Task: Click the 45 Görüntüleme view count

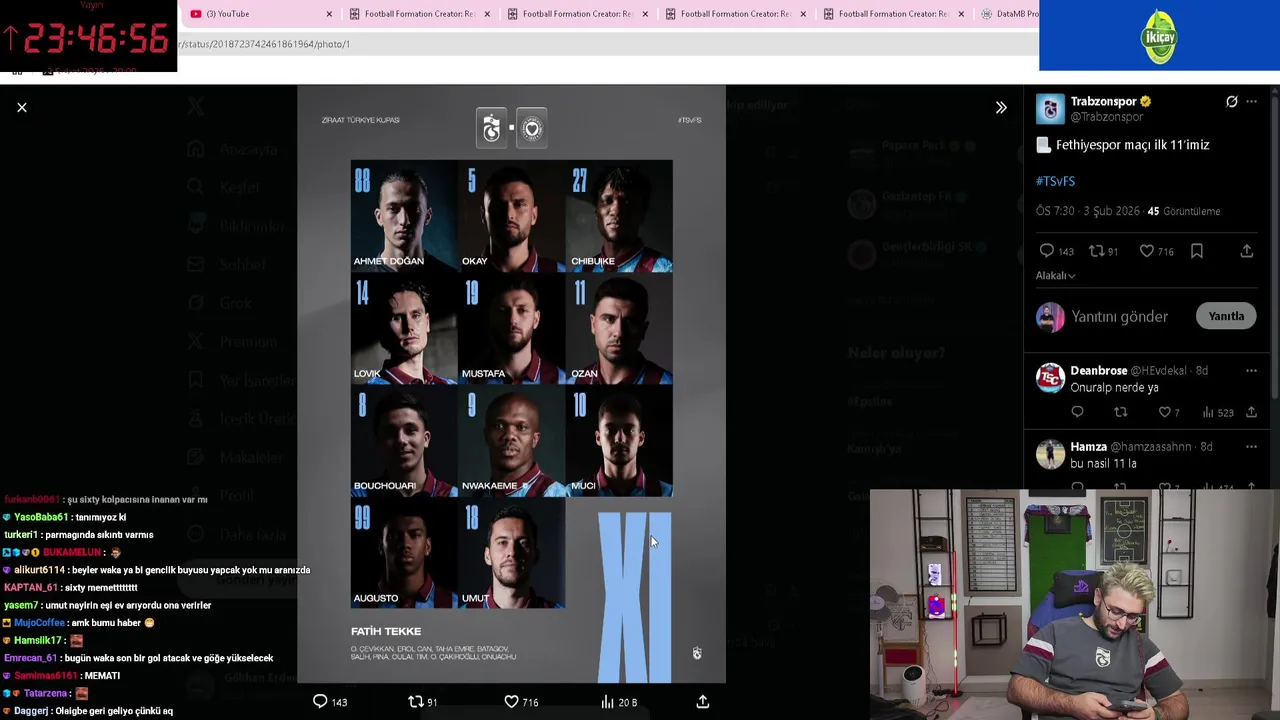Action: point(1184,211)
